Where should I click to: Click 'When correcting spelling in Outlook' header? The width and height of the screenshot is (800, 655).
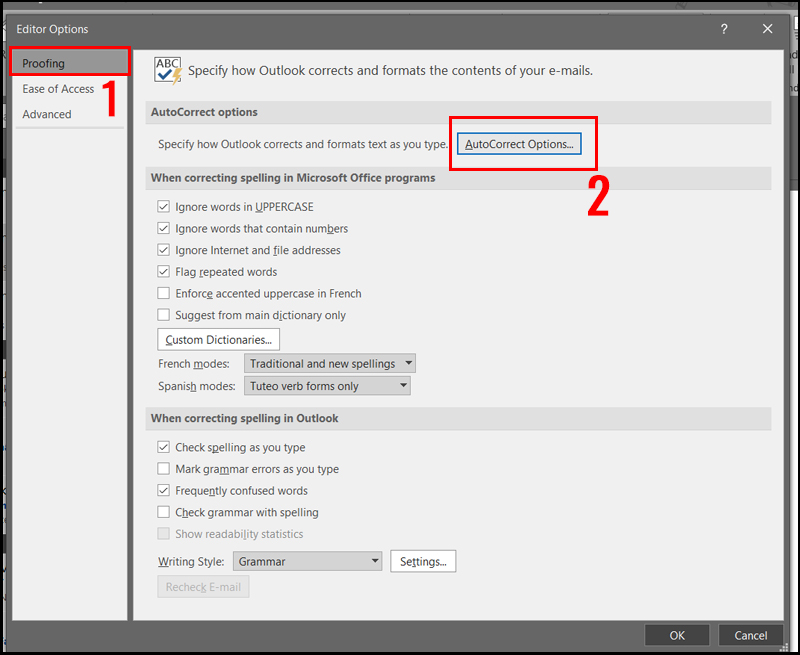coord(458,418)
